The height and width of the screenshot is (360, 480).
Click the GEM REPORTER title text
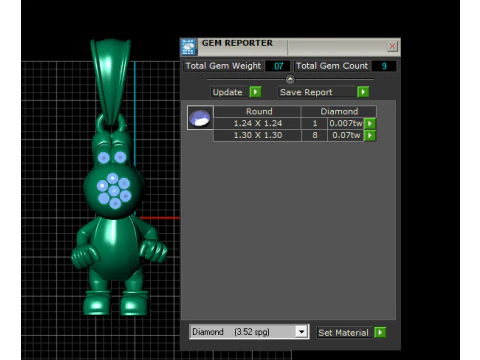237,43
